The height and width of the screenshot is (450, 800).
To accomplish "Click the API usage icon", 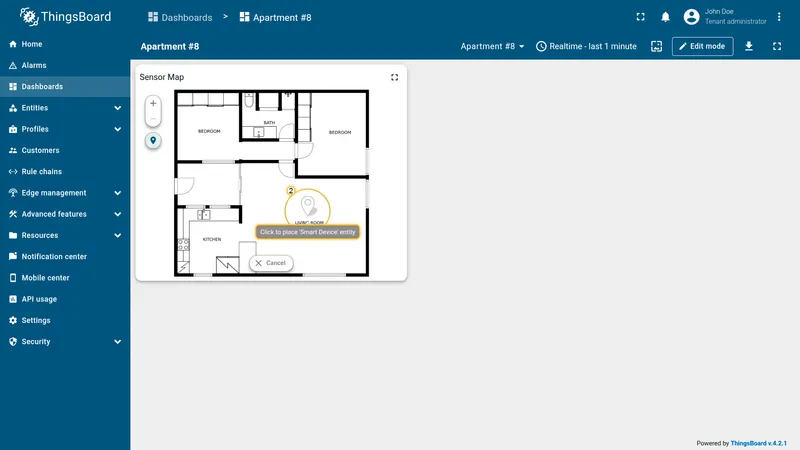I will 13,299.
